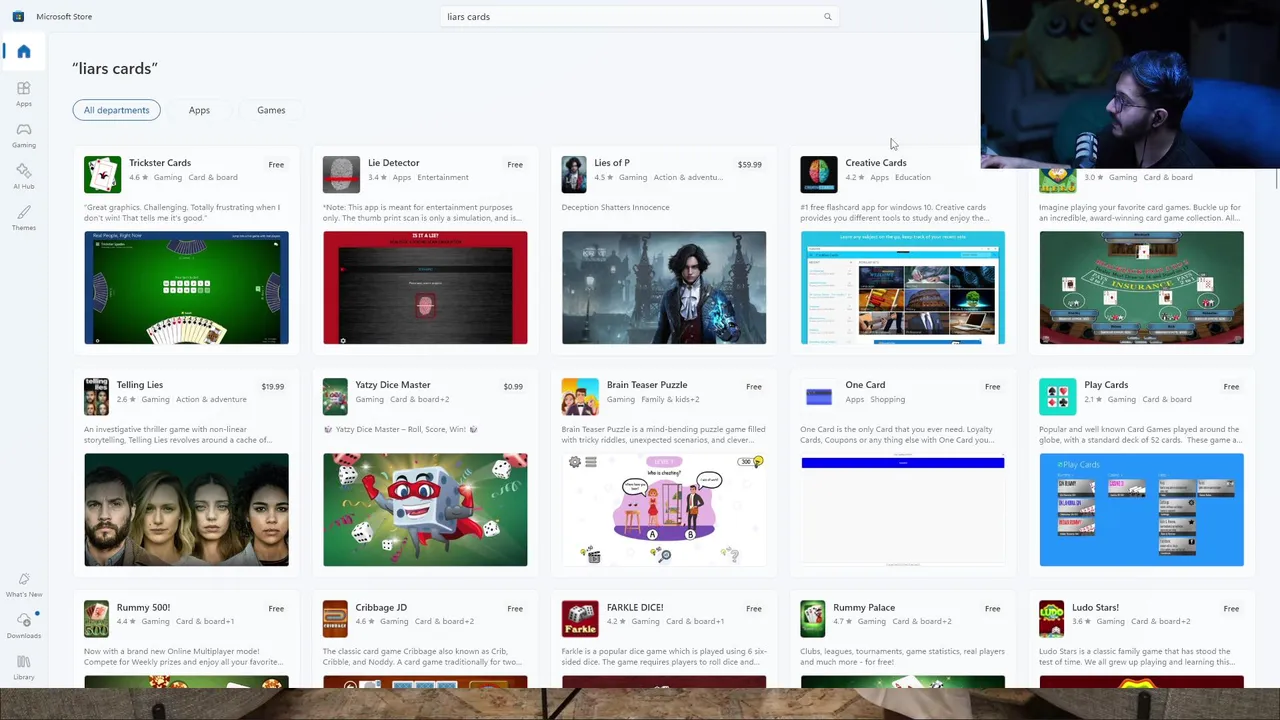Click the Play Cards app icon

[1058, 396]
